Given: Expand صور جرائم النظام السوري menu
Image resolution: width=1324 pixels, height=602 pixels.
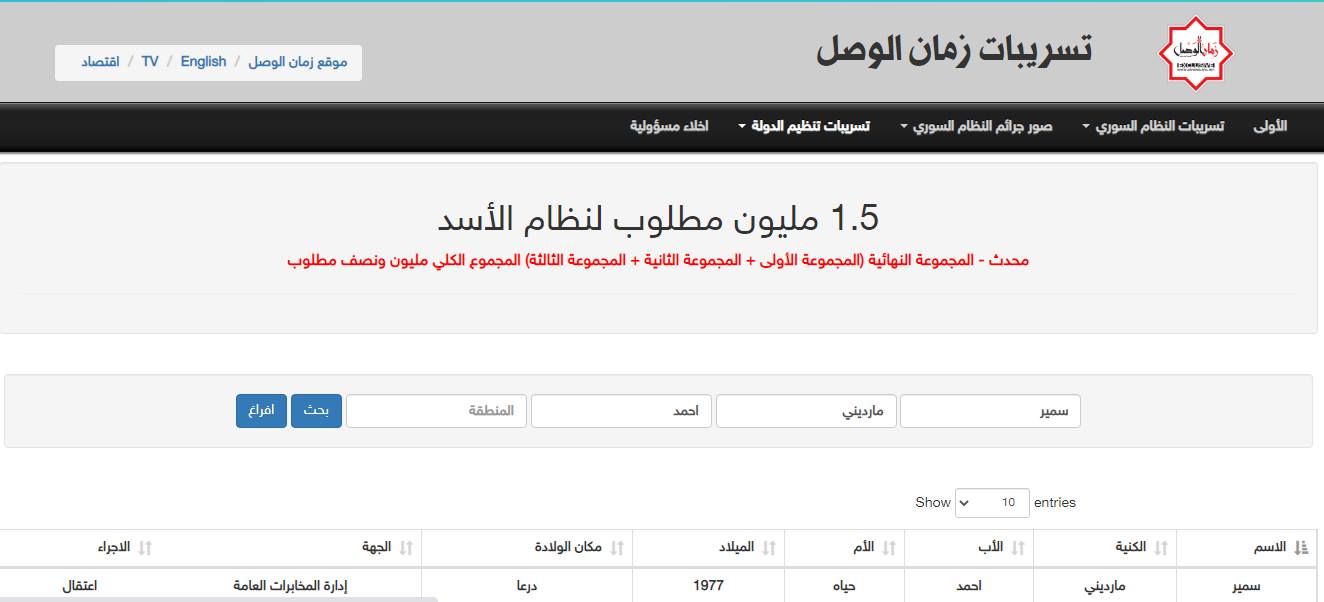Looking at the screenshot, I should coord(976,127).
